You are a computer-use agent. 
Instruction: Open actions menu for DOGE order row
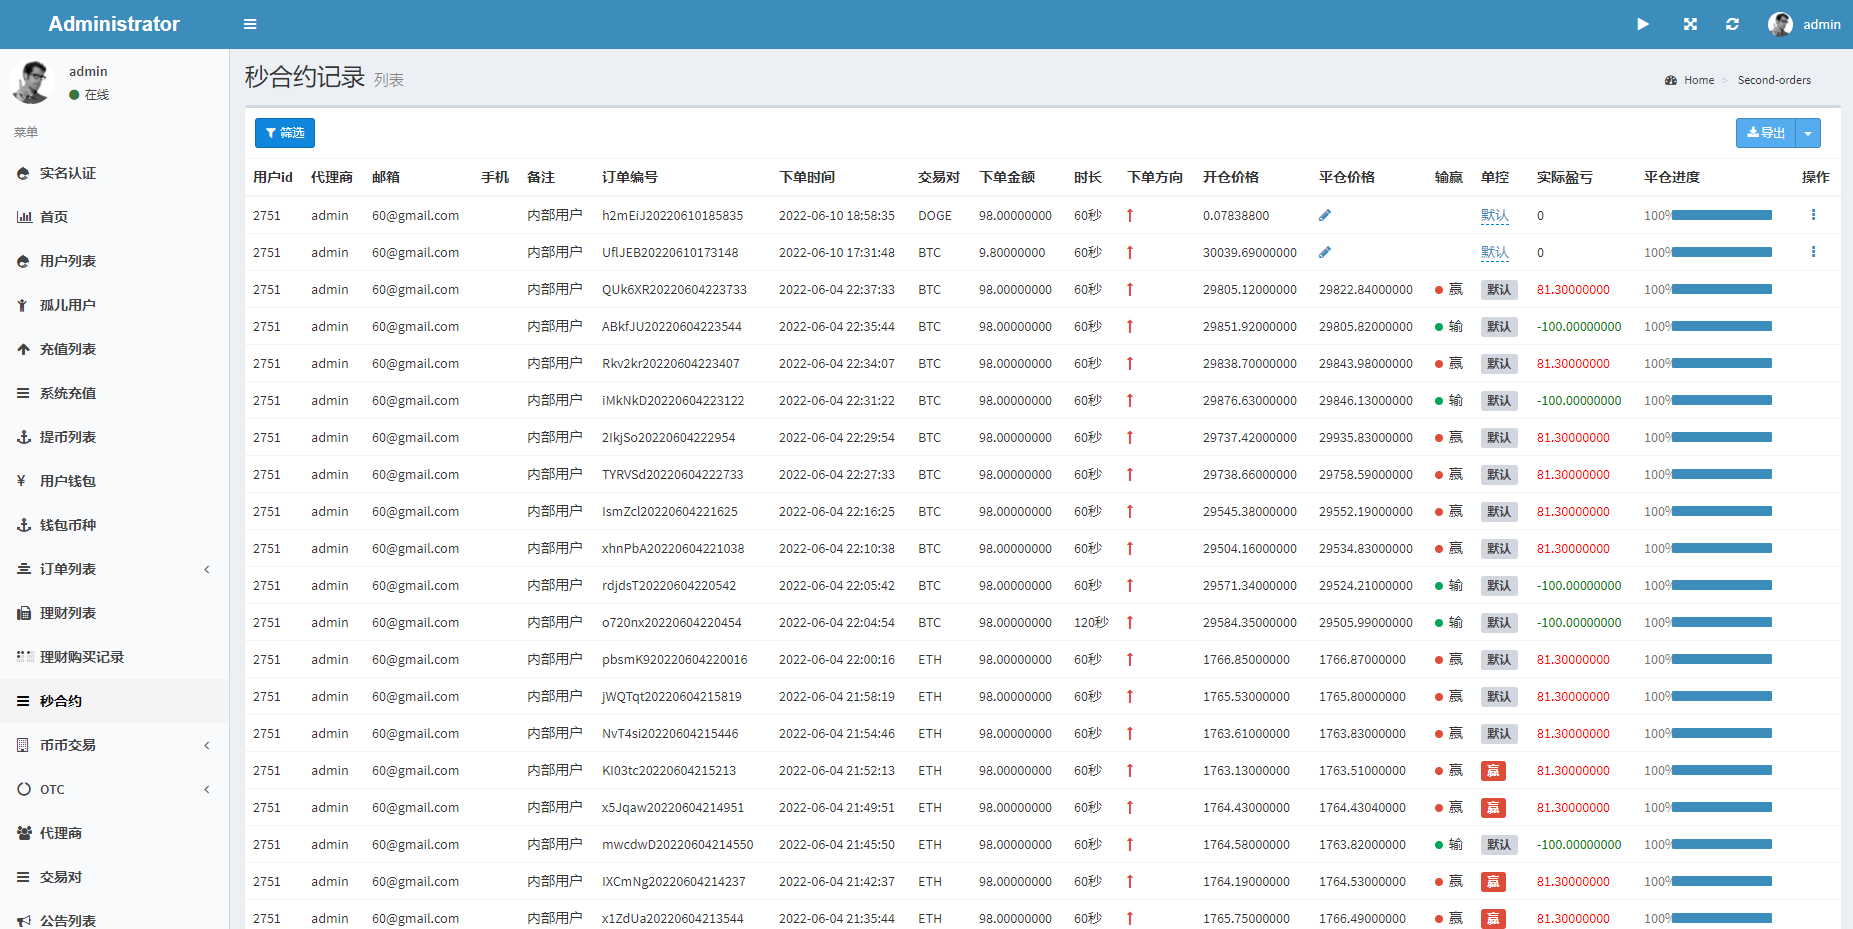(1813, 215)
